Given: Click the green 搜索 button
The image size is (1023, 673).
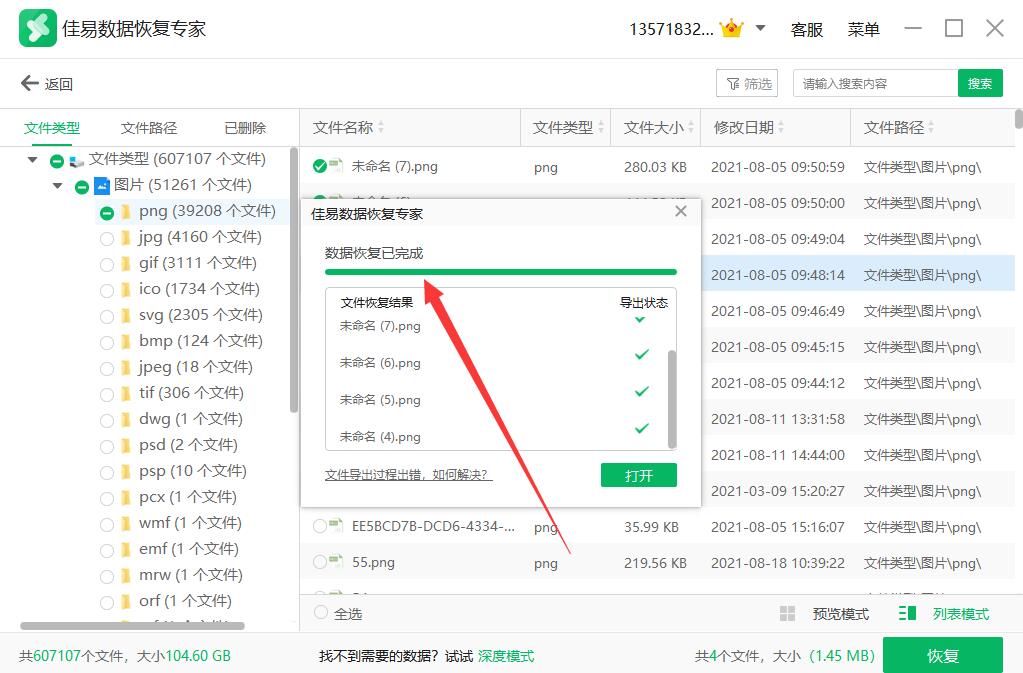Looking at the screenshot, I should [x=980, y=83].
